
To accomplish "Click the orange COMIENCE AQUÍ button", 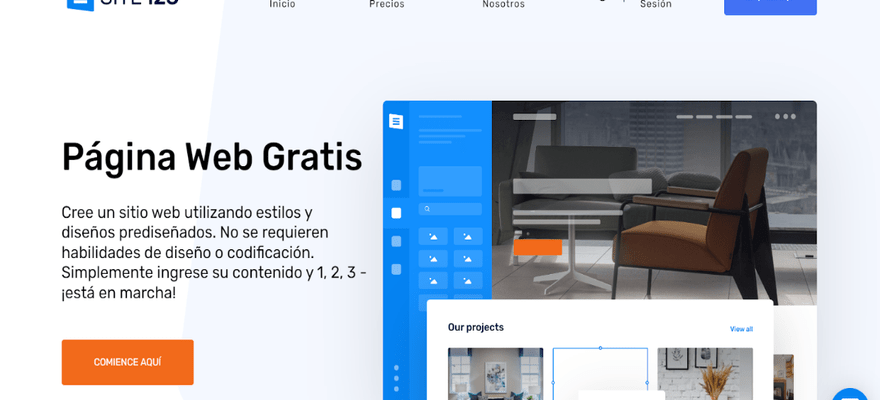I will coord(127,362).
